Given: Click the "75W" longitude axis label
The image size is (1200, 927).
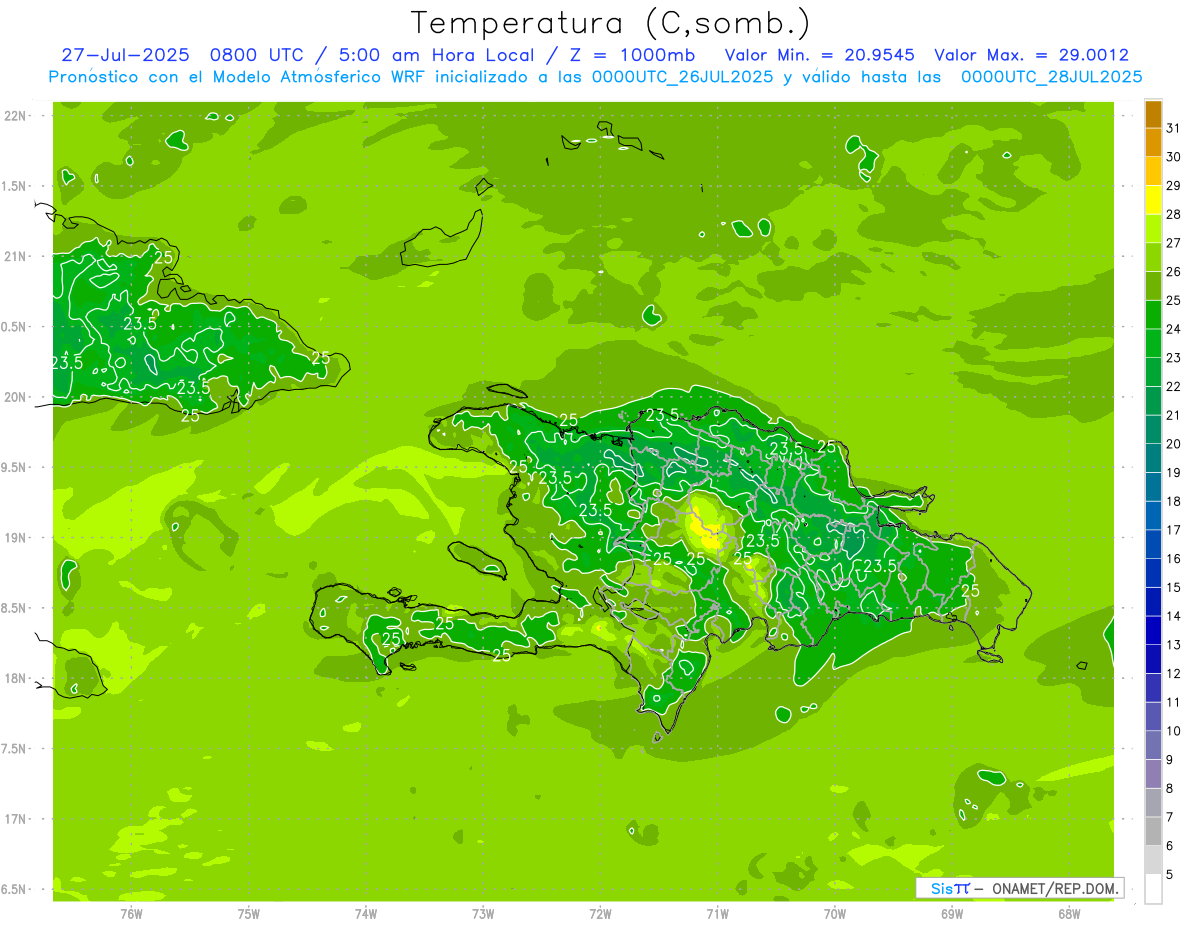Looking at the screenshot, I should (248, 913).
